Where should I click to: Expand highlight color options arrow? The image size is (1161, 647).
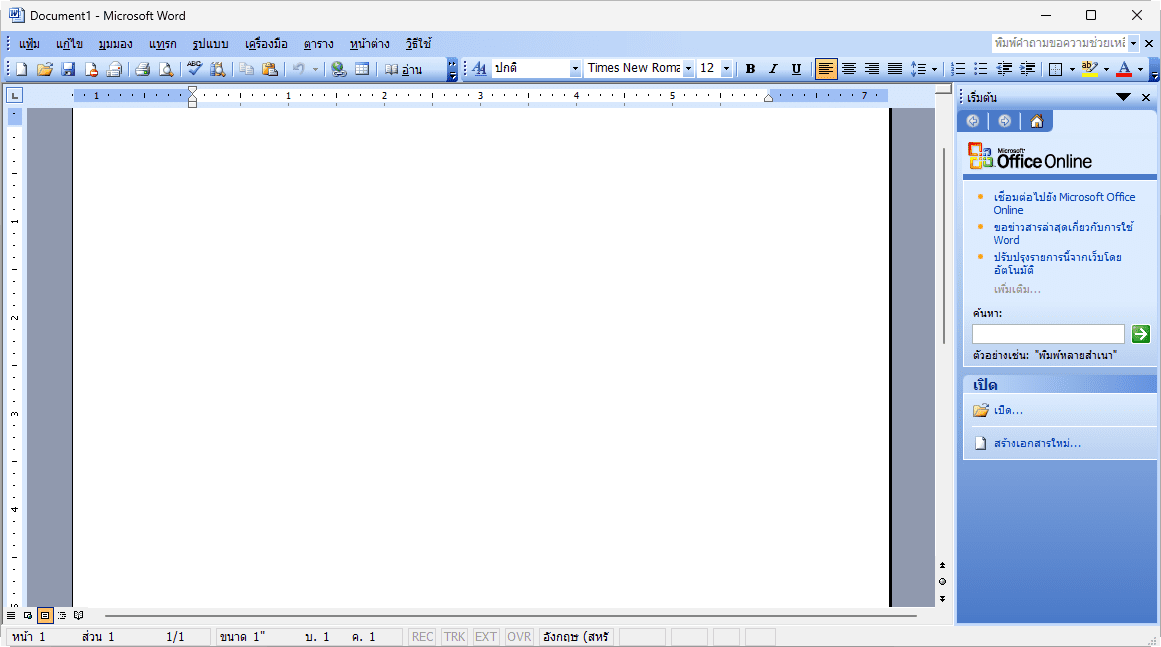click(1106, 69)
